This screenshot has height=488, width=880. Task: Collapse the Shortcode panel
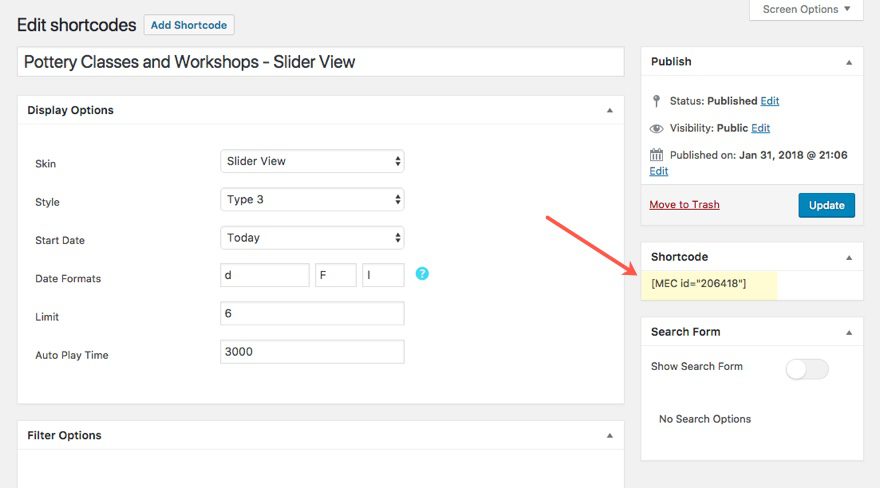[x=849, y=258]
